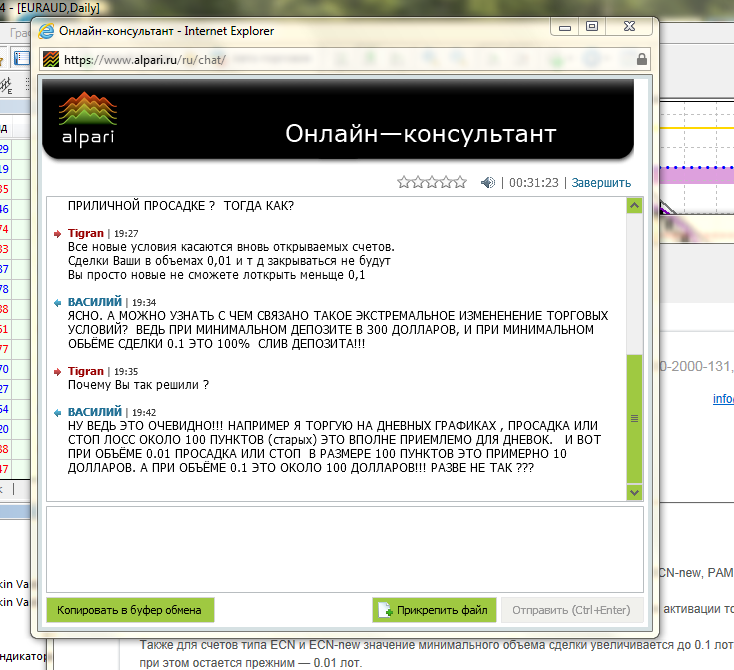Click Tigran name at 19:35 message
The image size is (734, 670).
pos(86,371)
